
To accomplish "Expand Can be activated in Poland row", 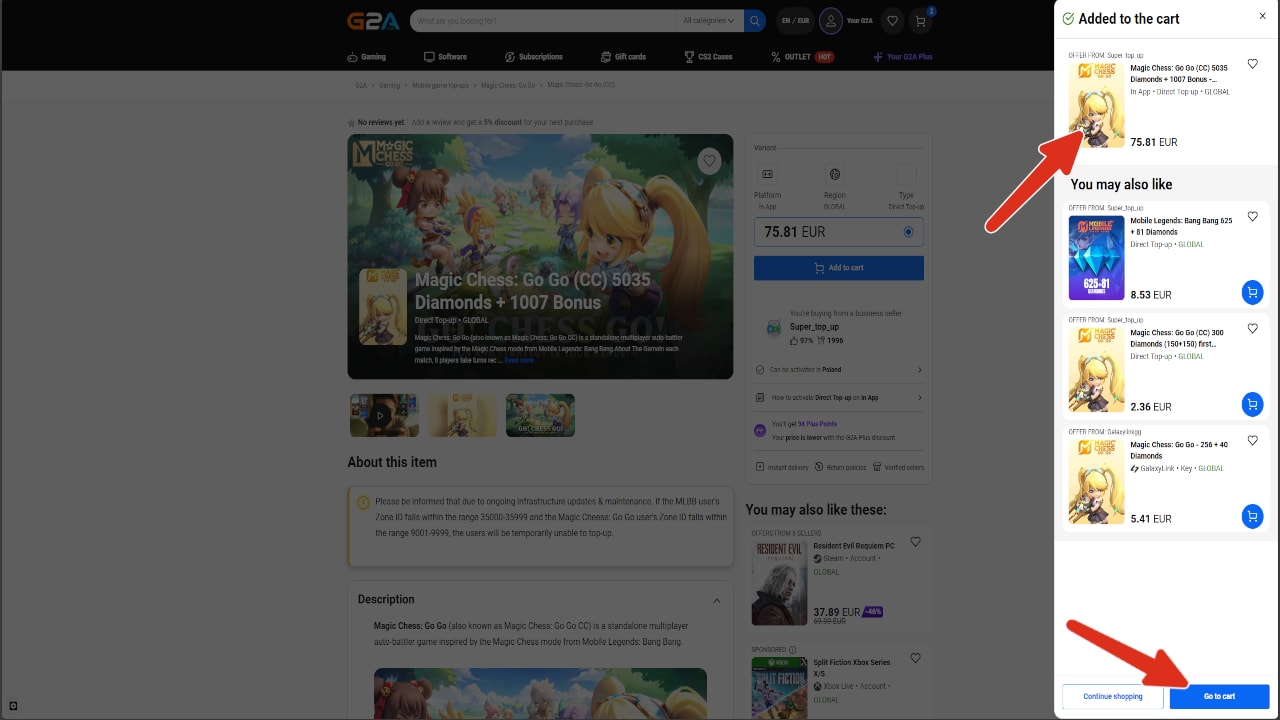I will (838, 370).
